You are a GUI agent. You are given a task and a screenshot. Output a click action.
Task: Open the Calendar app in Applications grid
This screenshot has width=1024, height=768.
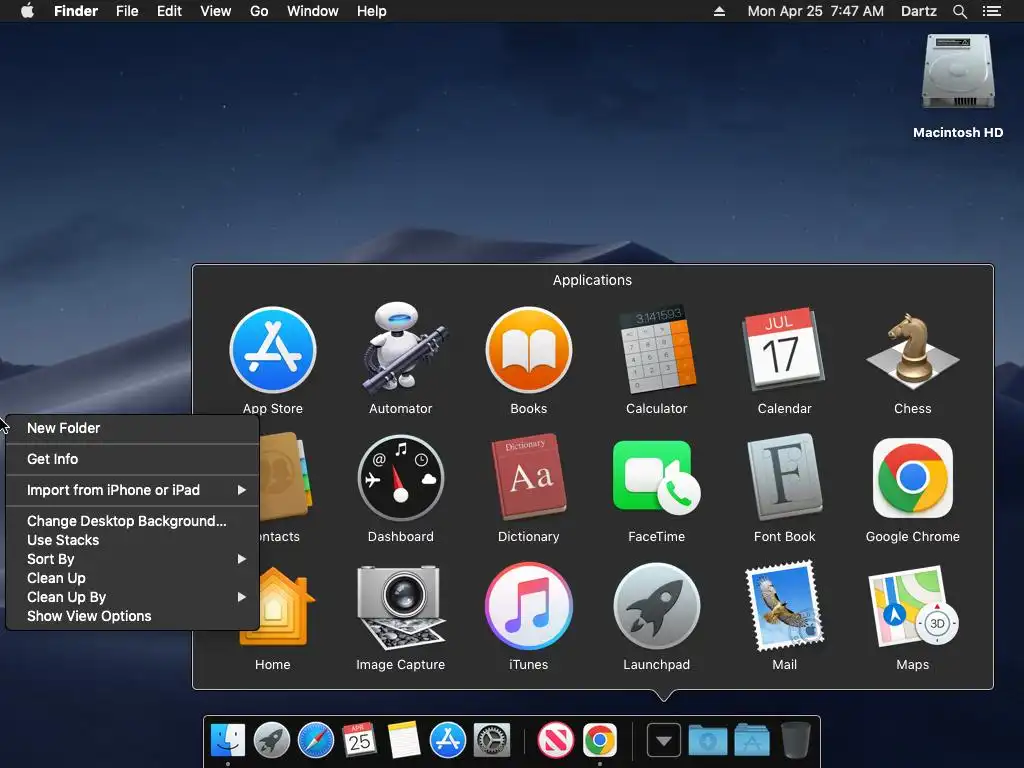(784, 349)
